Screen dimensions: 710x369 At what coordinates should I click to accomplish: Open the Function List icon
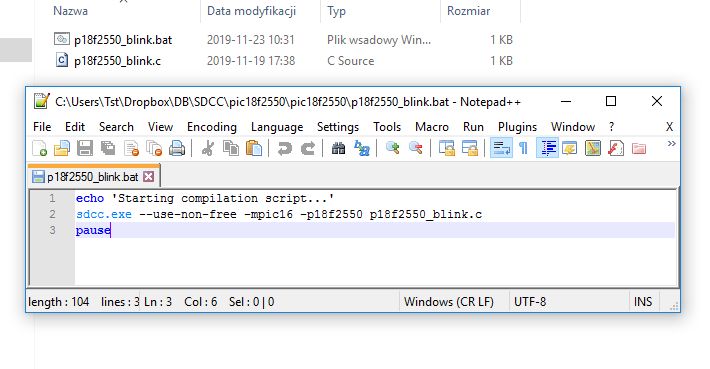click(x=616, y=149)
